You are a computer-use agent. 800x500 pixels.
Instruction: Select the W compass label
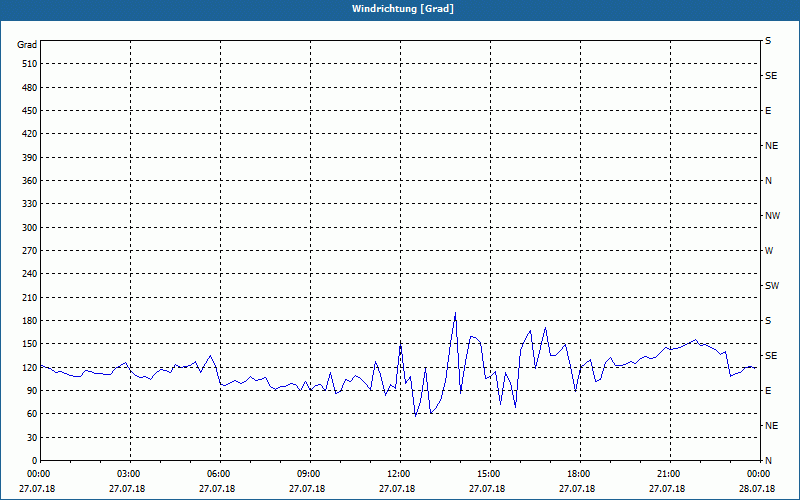click(769, 251)
